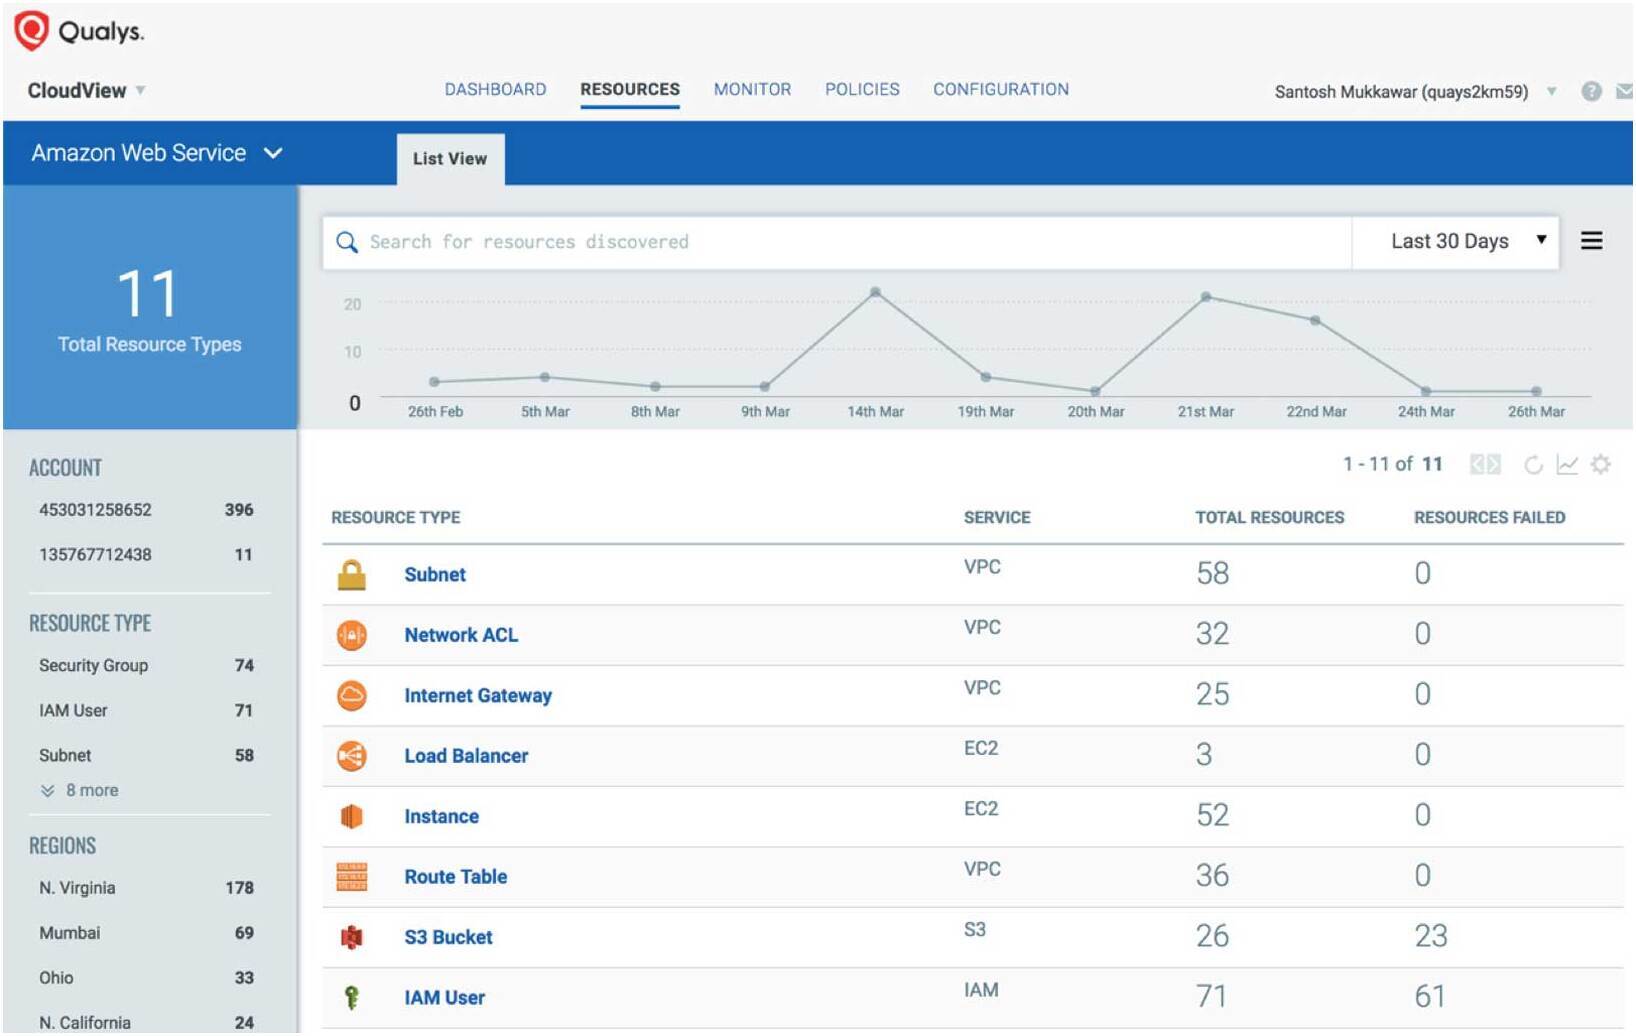The width and height of the screenshot is (1636, 1036).
Task: Open the Amazon Web Service provider dropdown
Action: point(157,153)
